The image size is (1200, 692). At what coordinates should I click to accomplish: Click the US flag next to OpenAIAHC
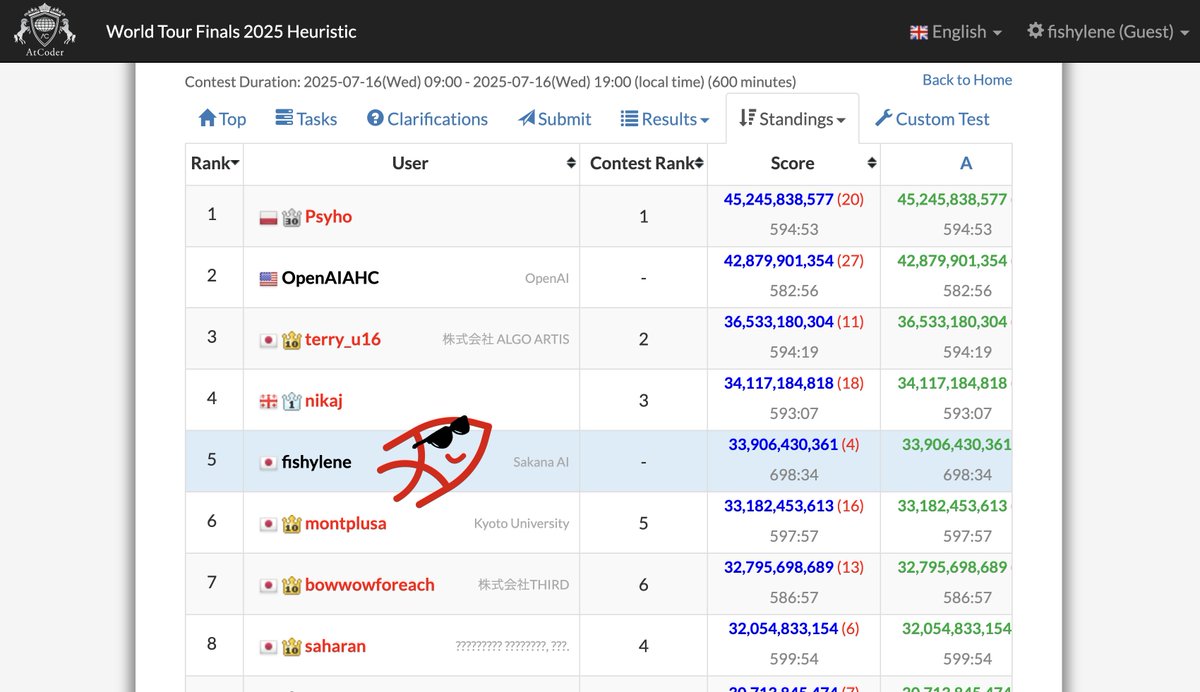pos(268,278)
